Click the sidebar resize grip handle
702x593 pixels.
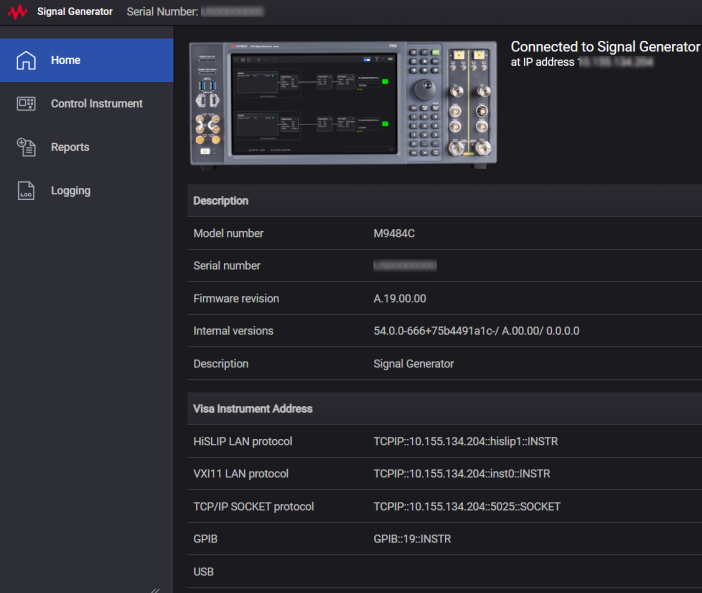pyautogui.click(x=155, y=590)
